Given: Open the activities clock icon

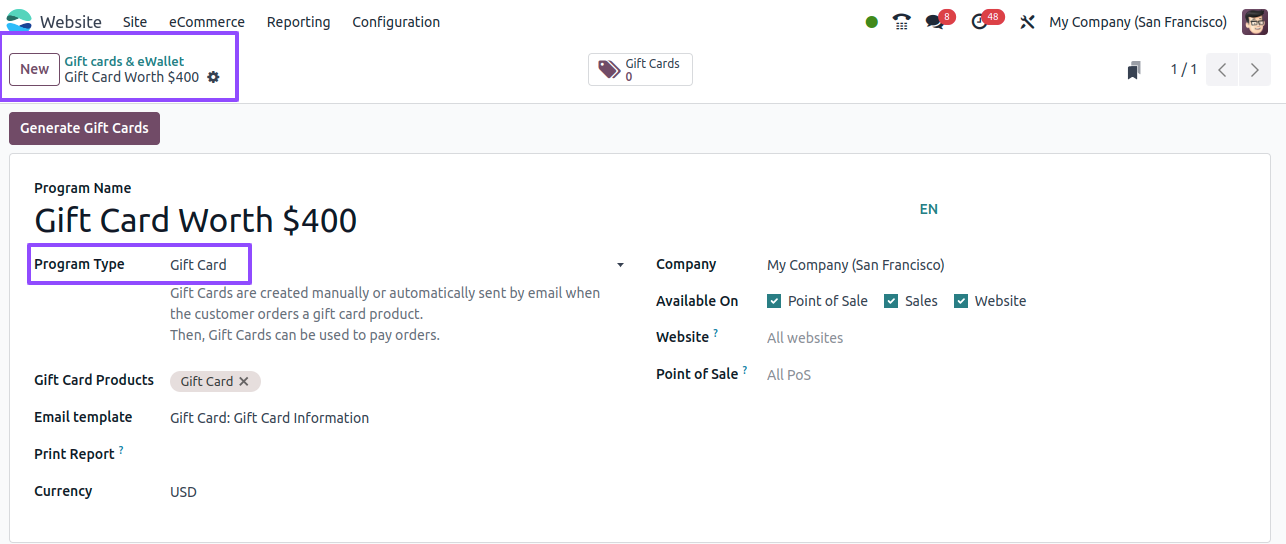Looking at the screenshot, I should (980, 22).
